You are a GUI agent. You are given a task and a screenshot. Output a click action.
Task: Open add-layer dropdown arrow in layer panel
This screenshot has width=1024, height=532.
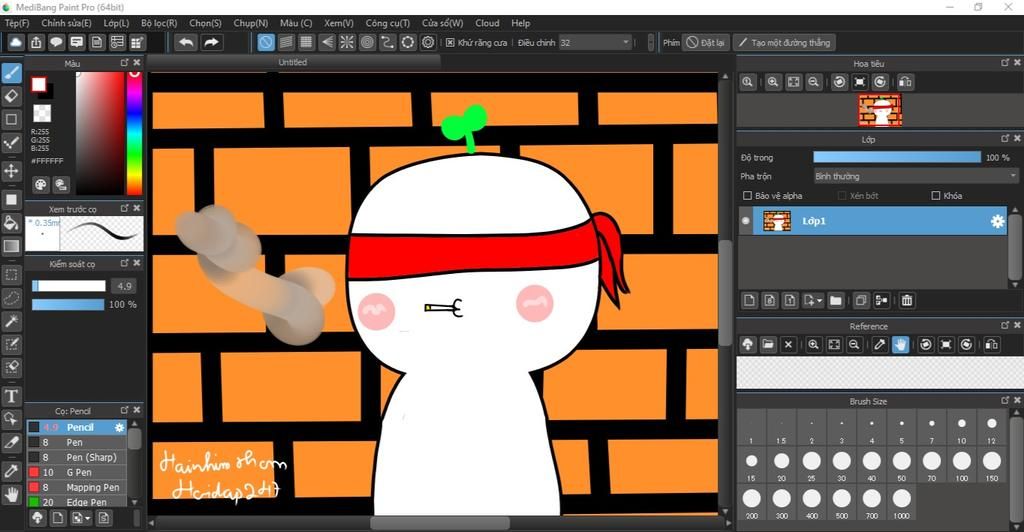point(819,301)
